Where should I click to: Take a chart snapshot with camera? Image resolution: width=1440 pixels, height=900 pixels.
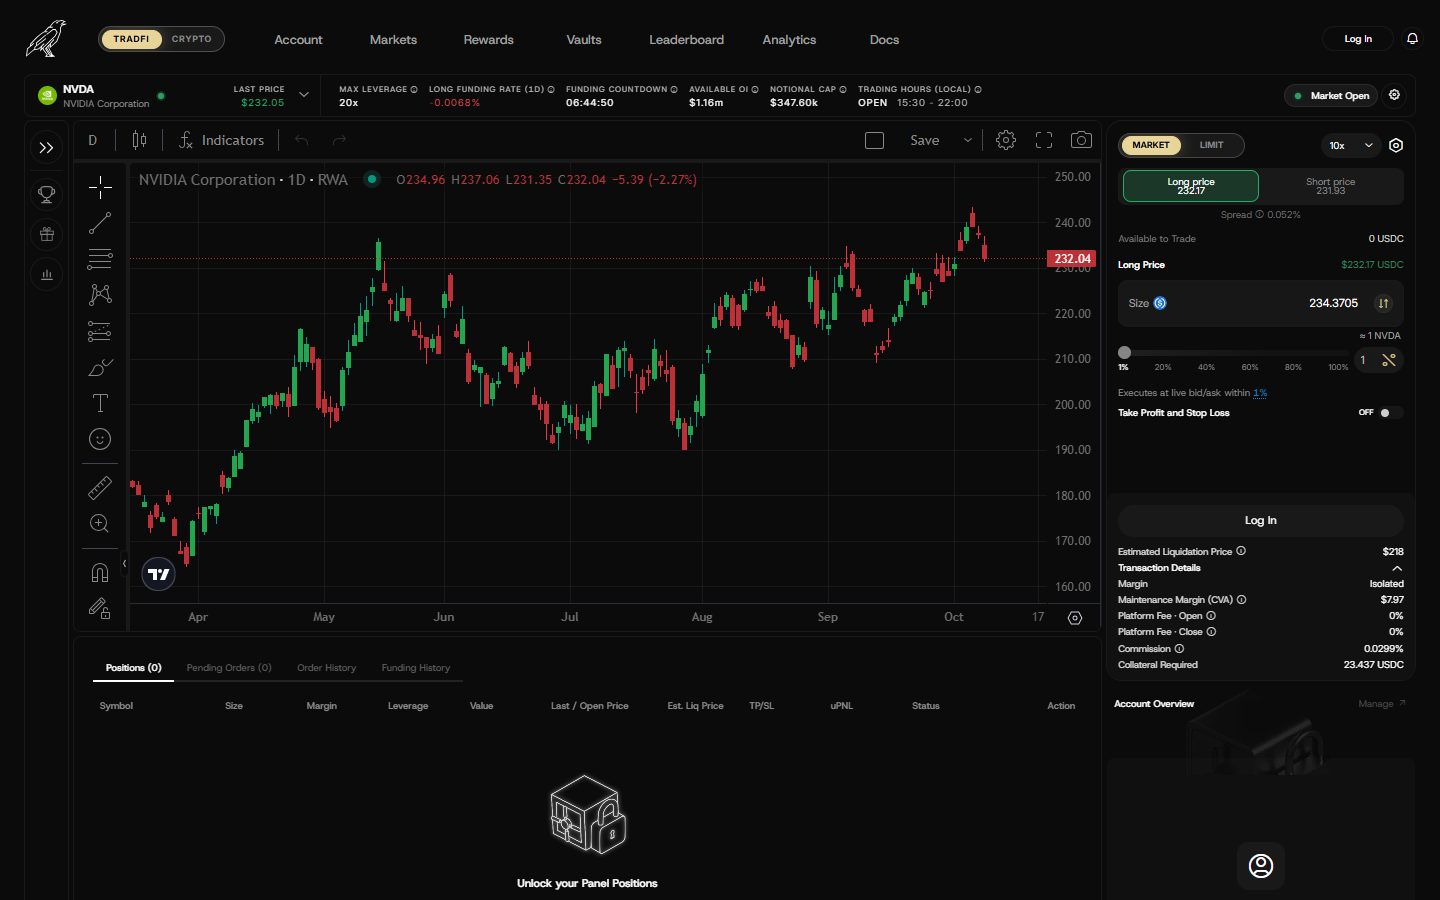click(1081, 140)
